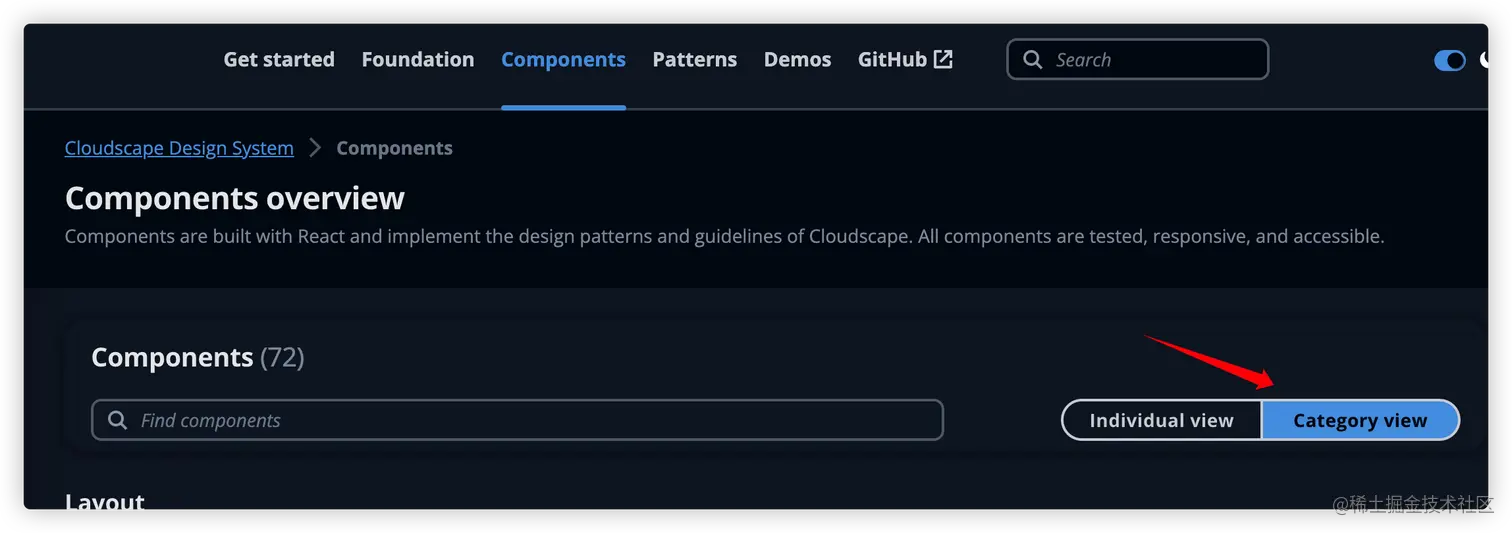Click the Components overview heading
The image size is (1512, 533).
(235, 198)
